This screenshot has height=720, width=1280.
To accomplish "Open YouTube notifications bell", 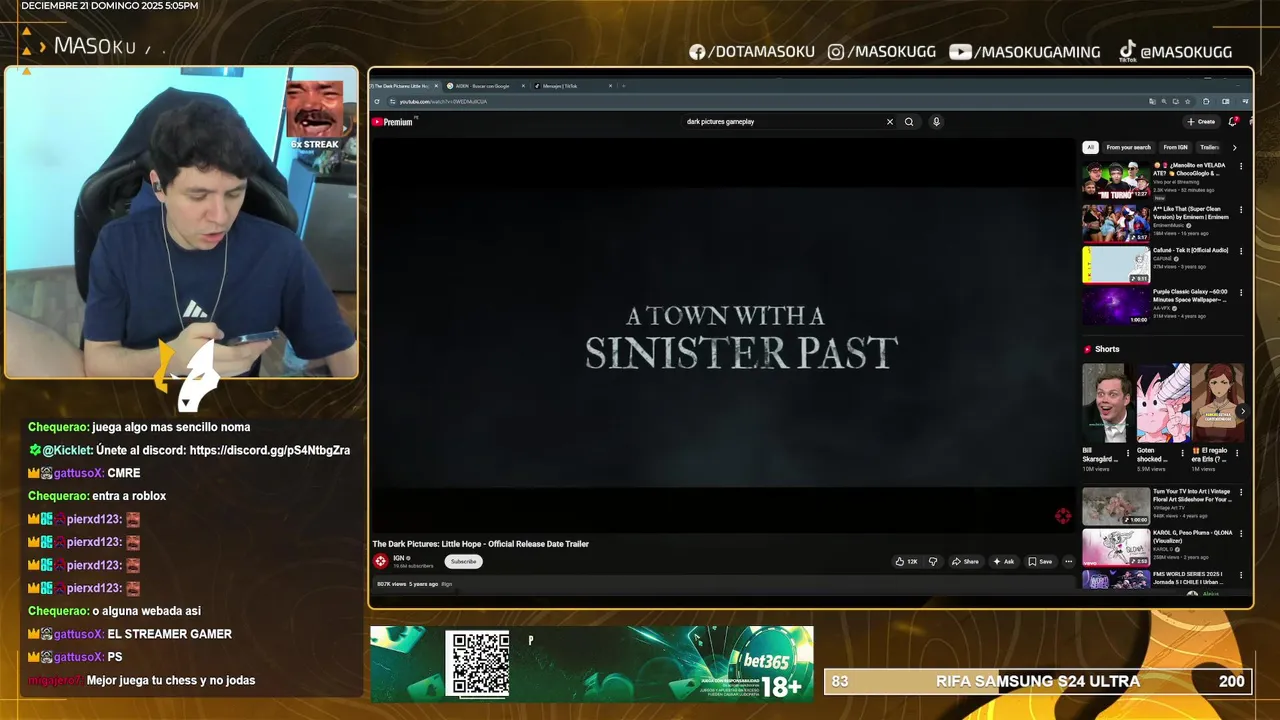I will [x=1233, y=122].
